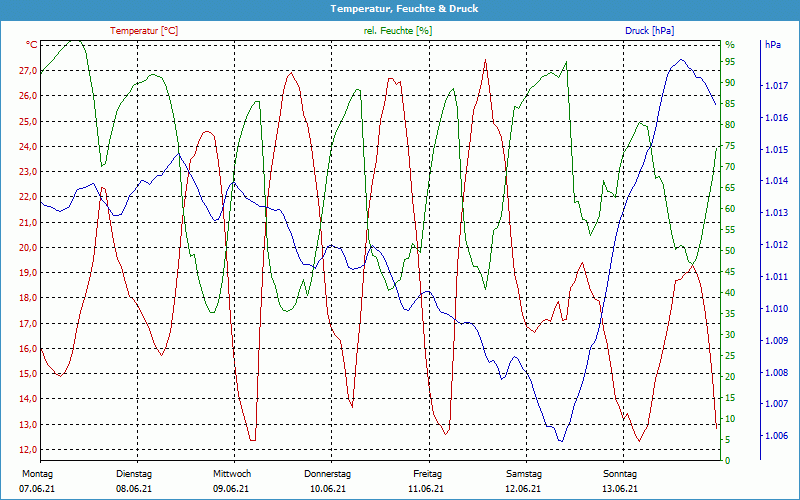Click the 18,0 temperature axis value
800x500 pixels.
pyautogui.click(x=28, y=298)
